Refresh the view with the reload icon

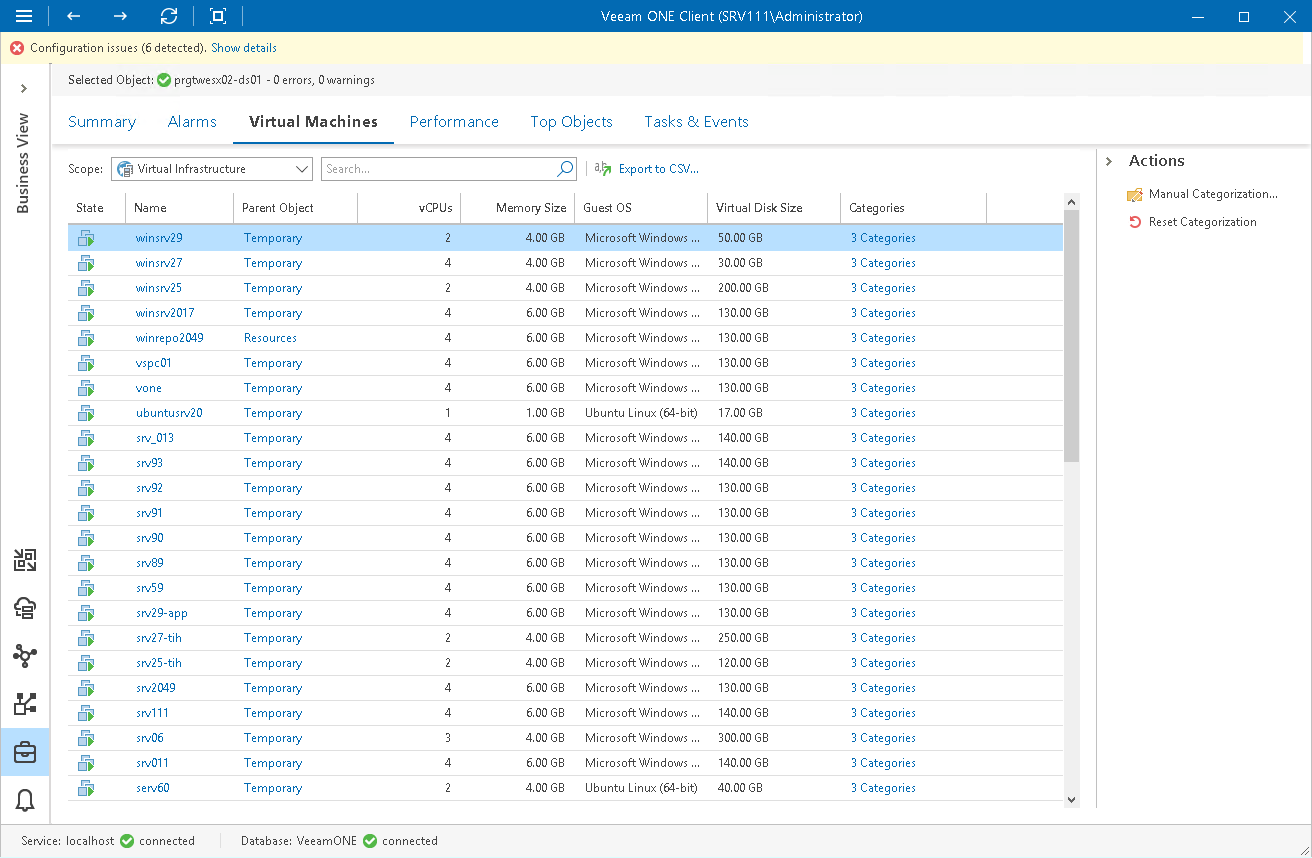(x=169, y=16)
